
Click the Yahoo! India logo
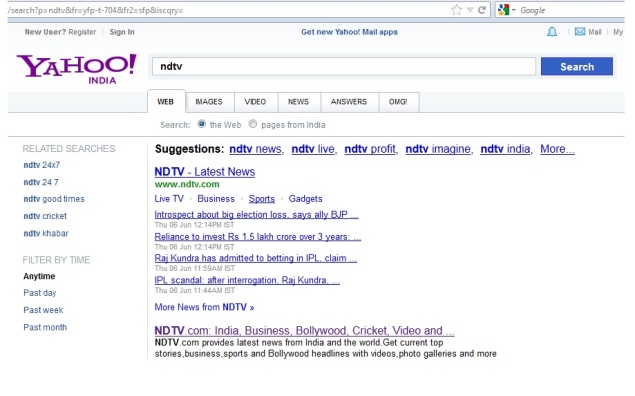(x=76, y=69)
